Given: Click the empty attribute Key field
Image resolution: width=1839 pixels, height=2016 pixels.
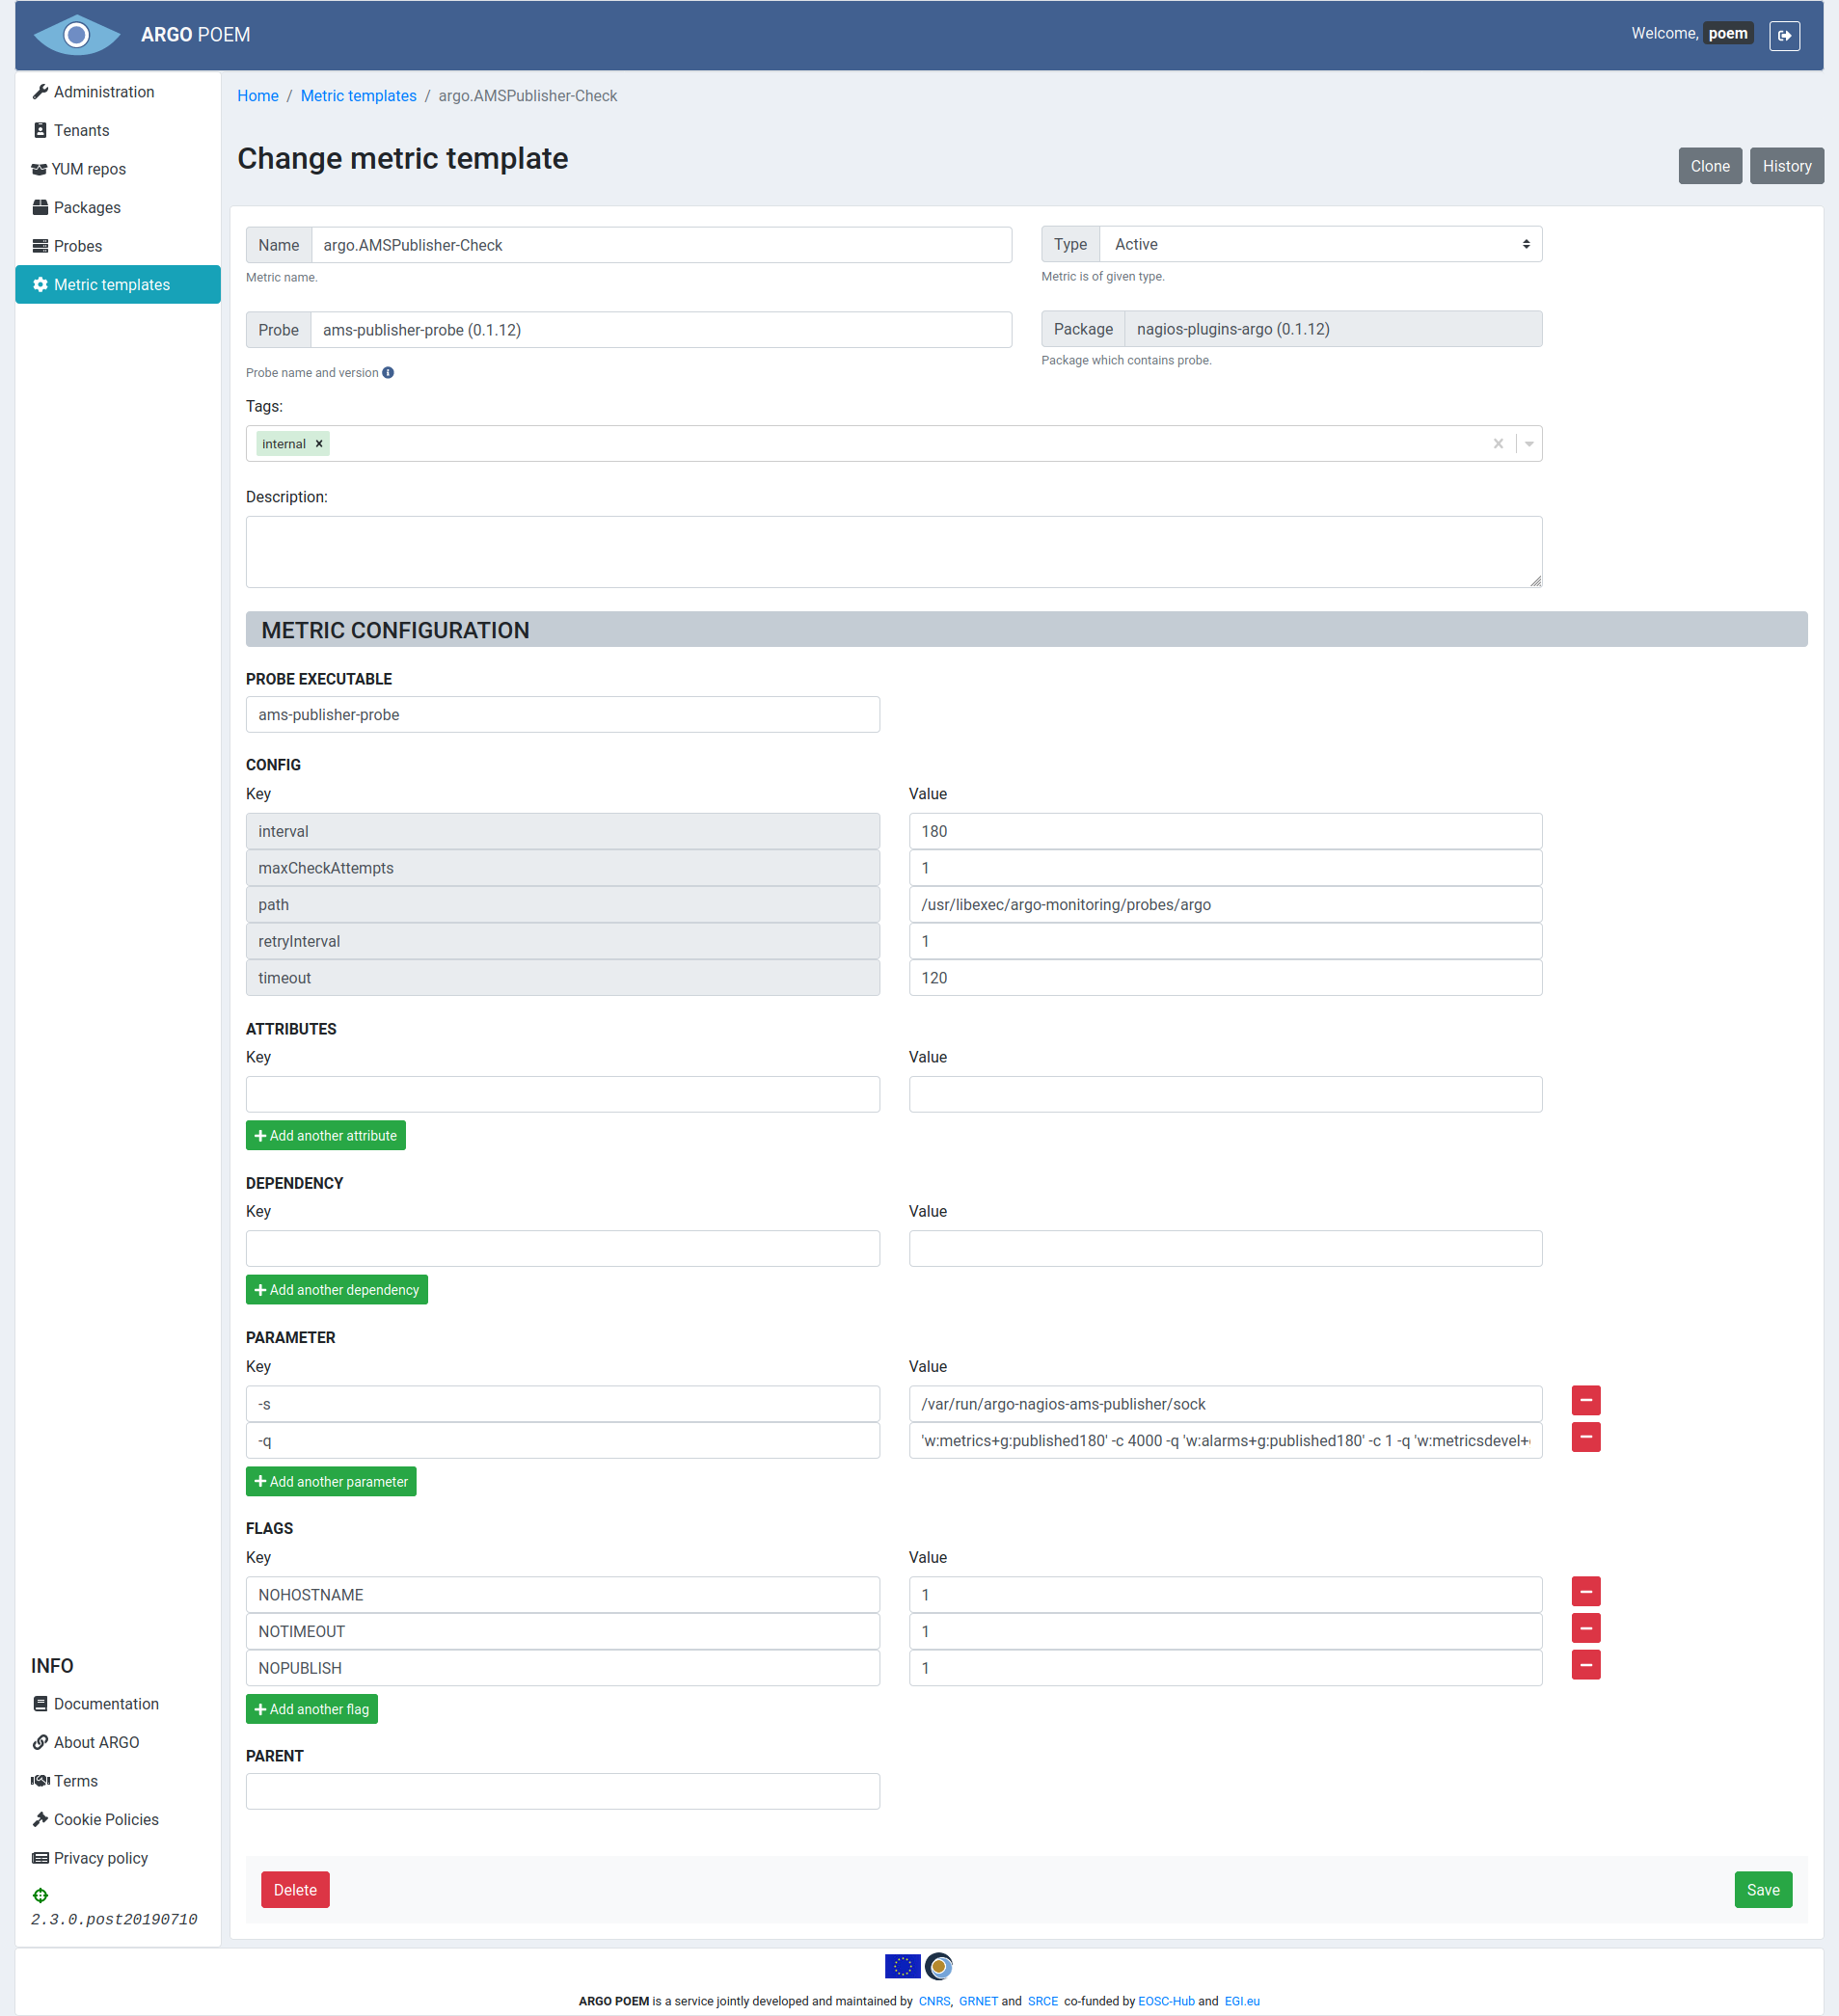Looking at the screenshot, I should click(563, 1094).
